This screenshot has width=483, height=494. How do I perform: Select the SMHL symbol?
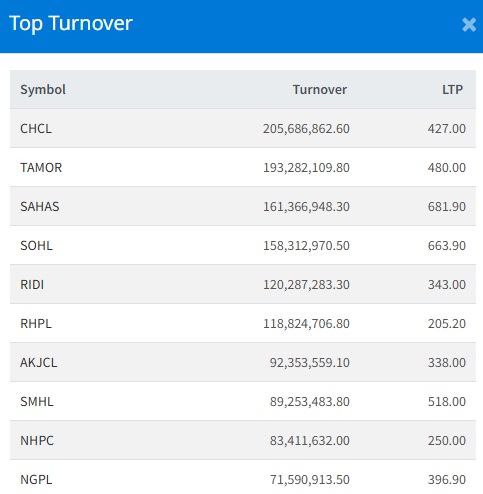(37, 402)
